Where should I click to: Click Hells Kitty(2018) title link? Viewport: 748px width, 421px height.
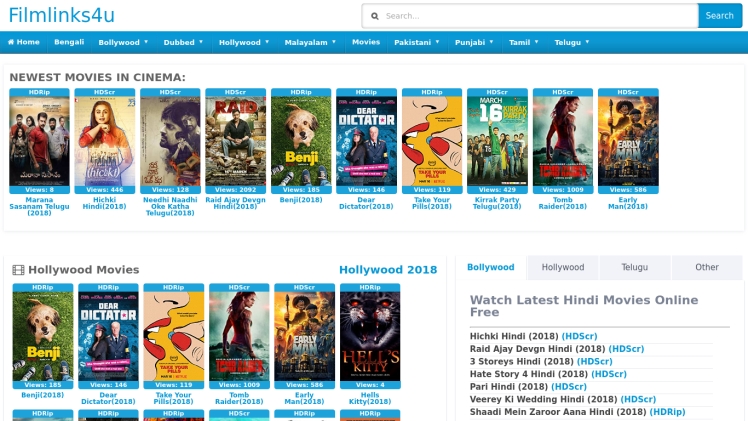coord(370,398)
